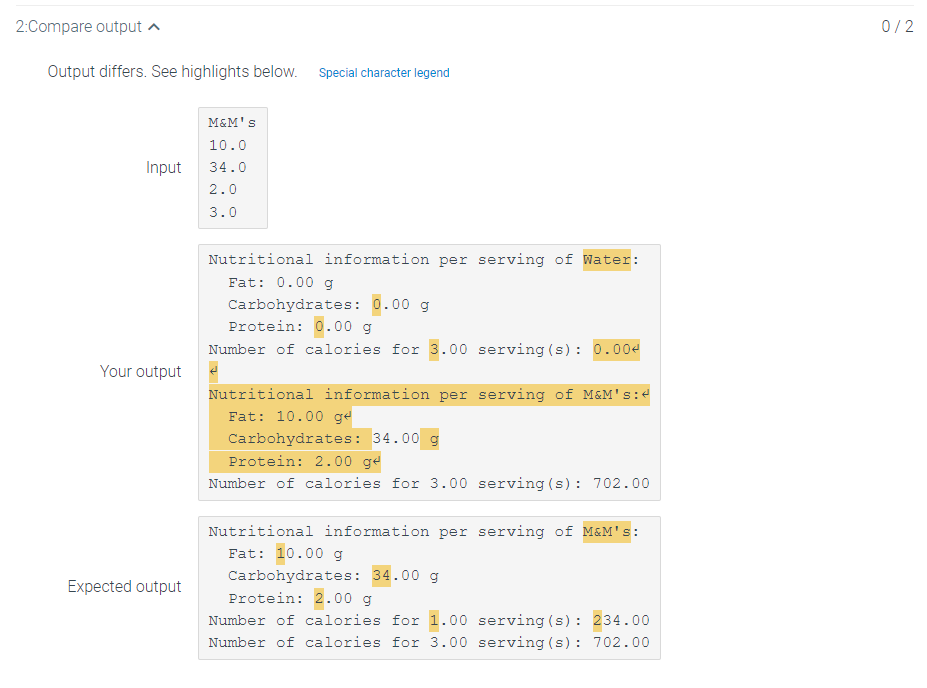927x688 pixels.
Task: Open the Special character legend link
Action: [384, 73]
